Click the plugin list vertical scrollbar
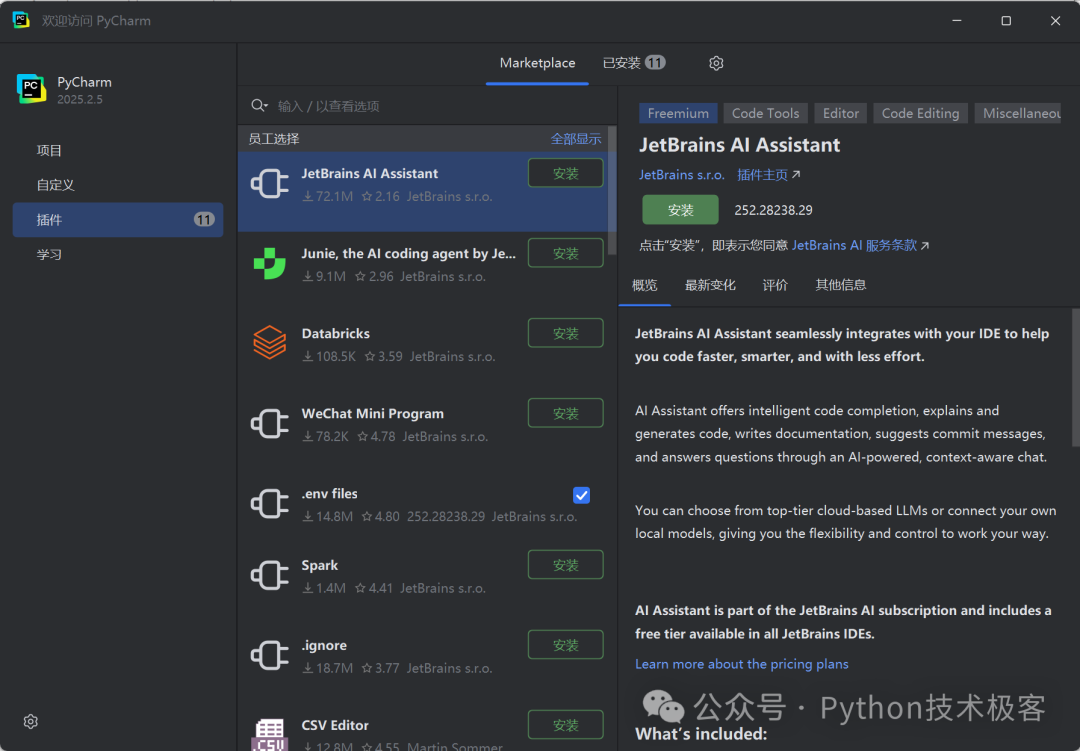 [612, 191]
